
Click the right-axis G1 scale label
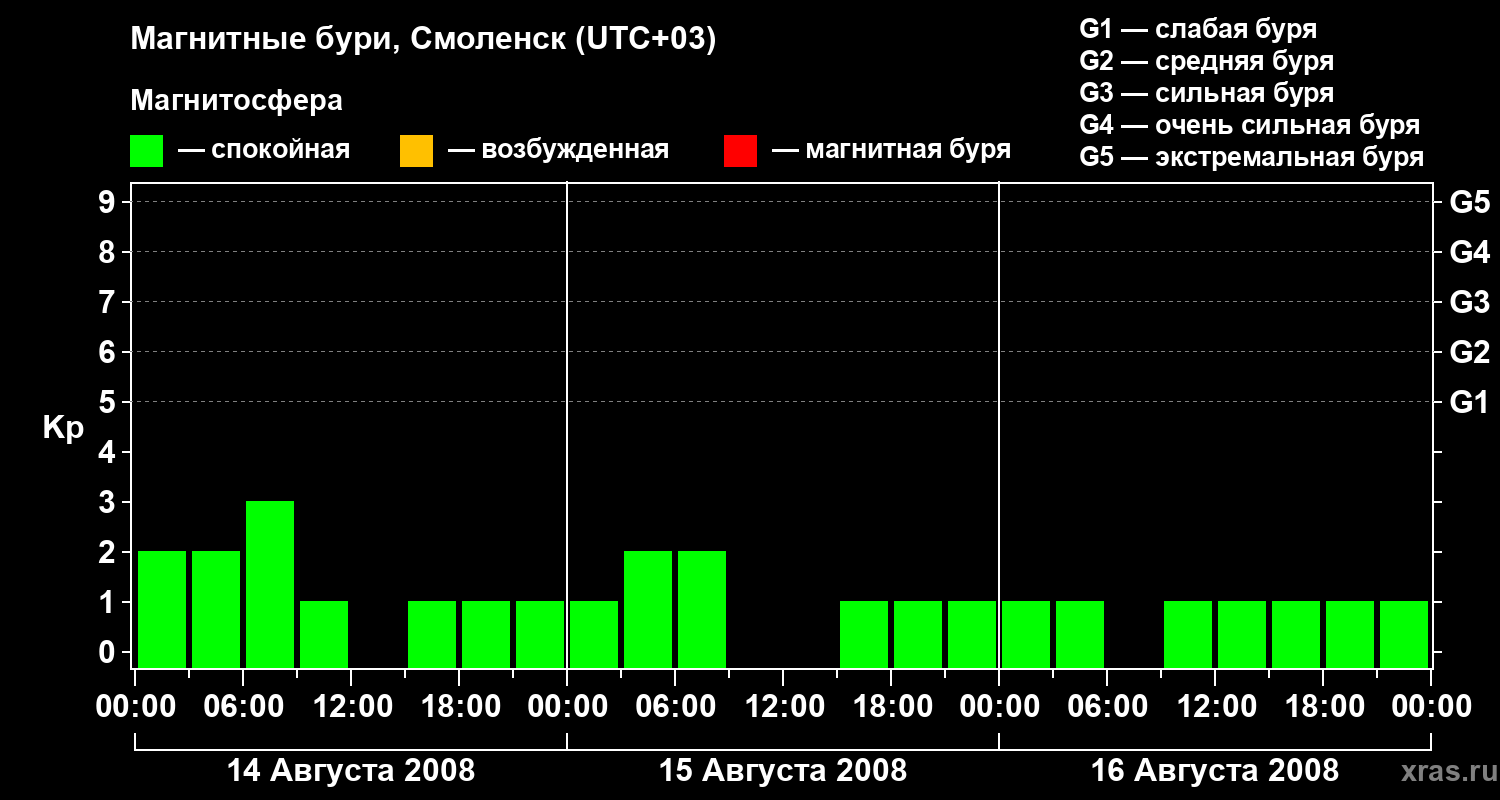pyautogui.click(x=1470, y=402)
